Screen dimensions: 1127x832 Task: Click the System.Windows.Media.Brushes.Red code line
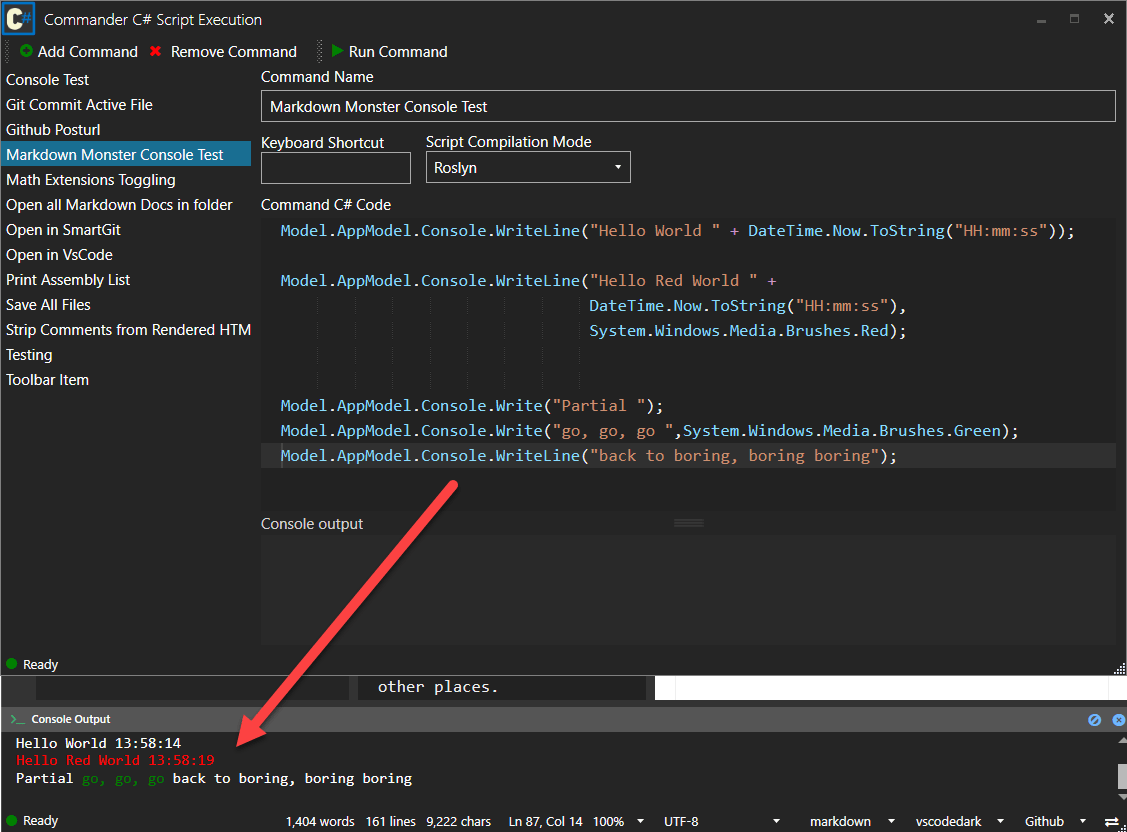click(x=748, y=331)
